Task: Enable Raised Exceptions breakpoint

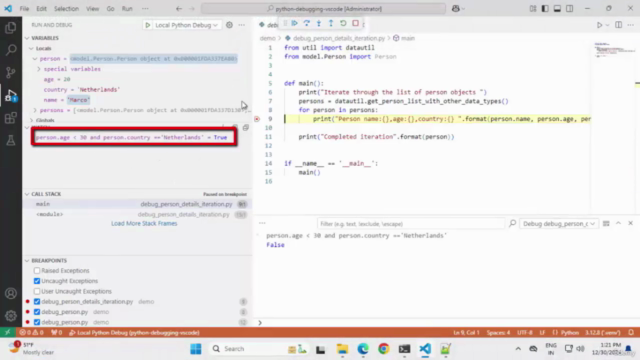Action: point(37,271)
